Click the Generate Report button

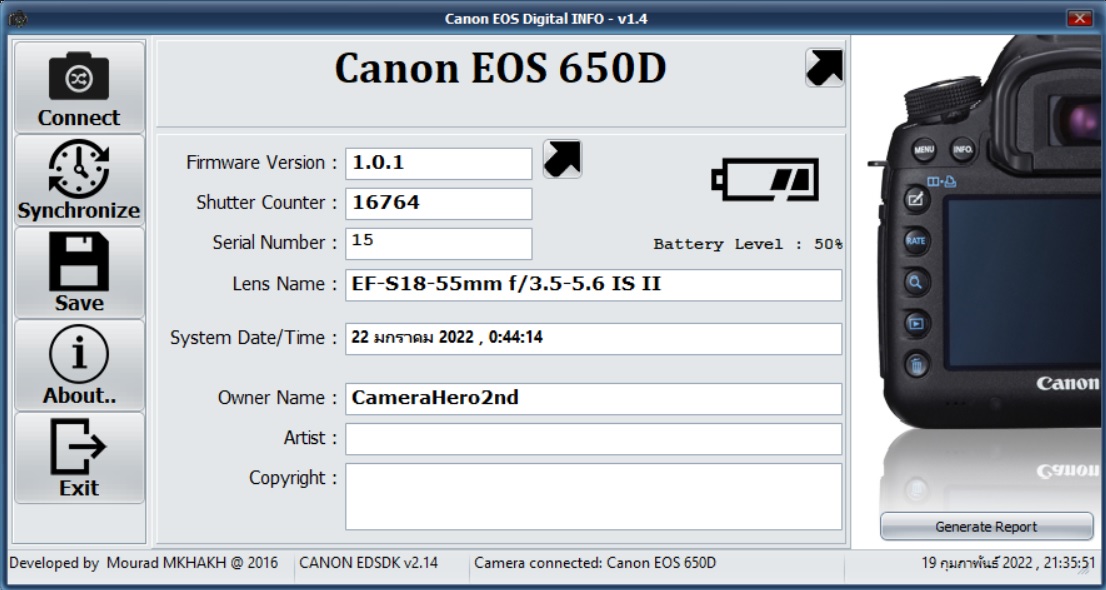coord(986,526)
